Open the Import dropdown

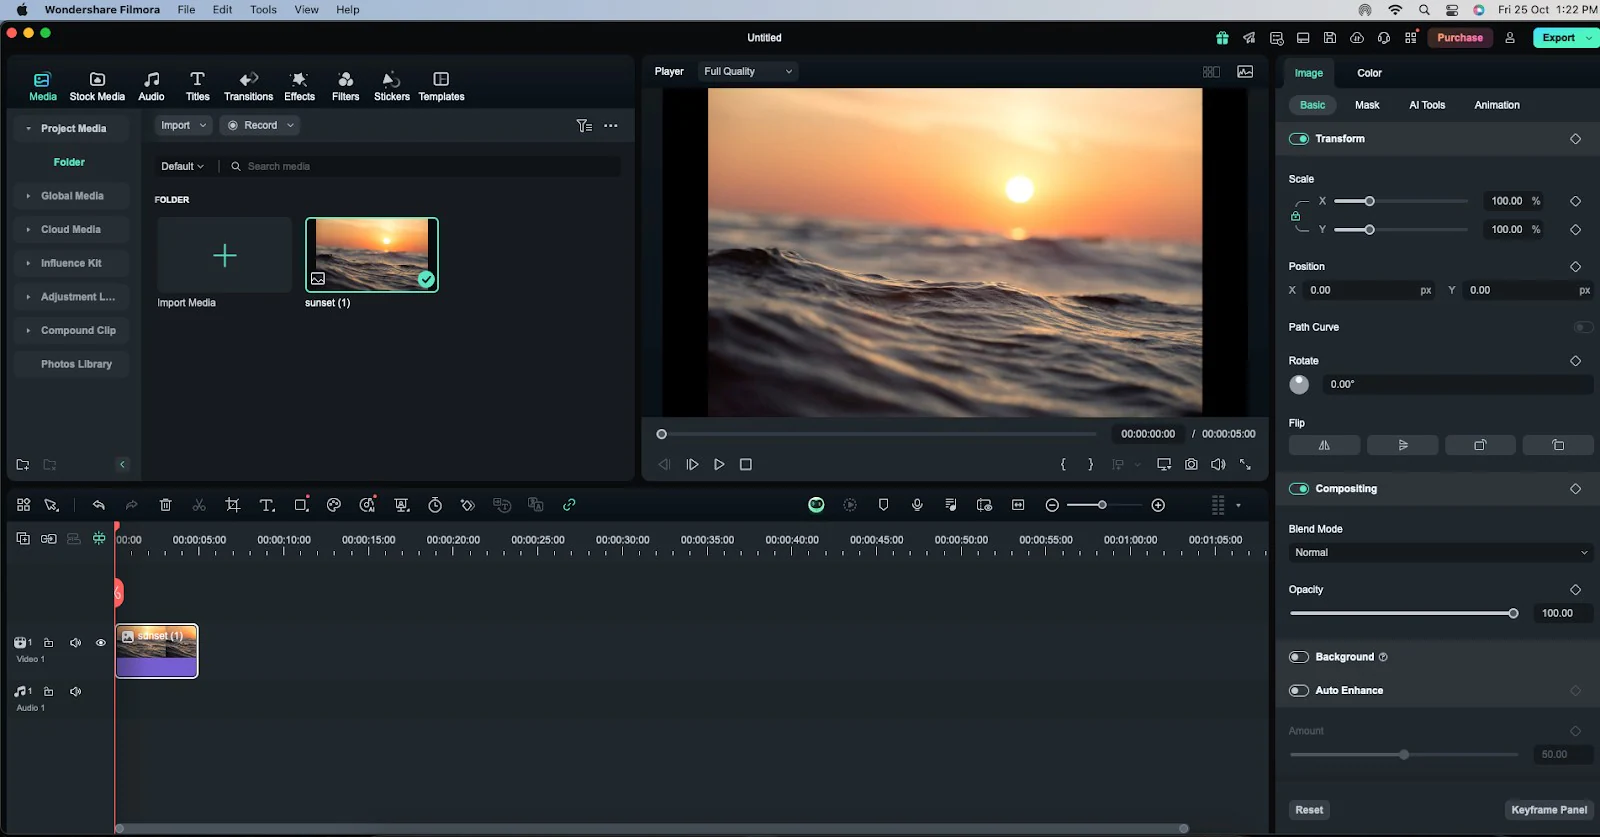[183, 125]
